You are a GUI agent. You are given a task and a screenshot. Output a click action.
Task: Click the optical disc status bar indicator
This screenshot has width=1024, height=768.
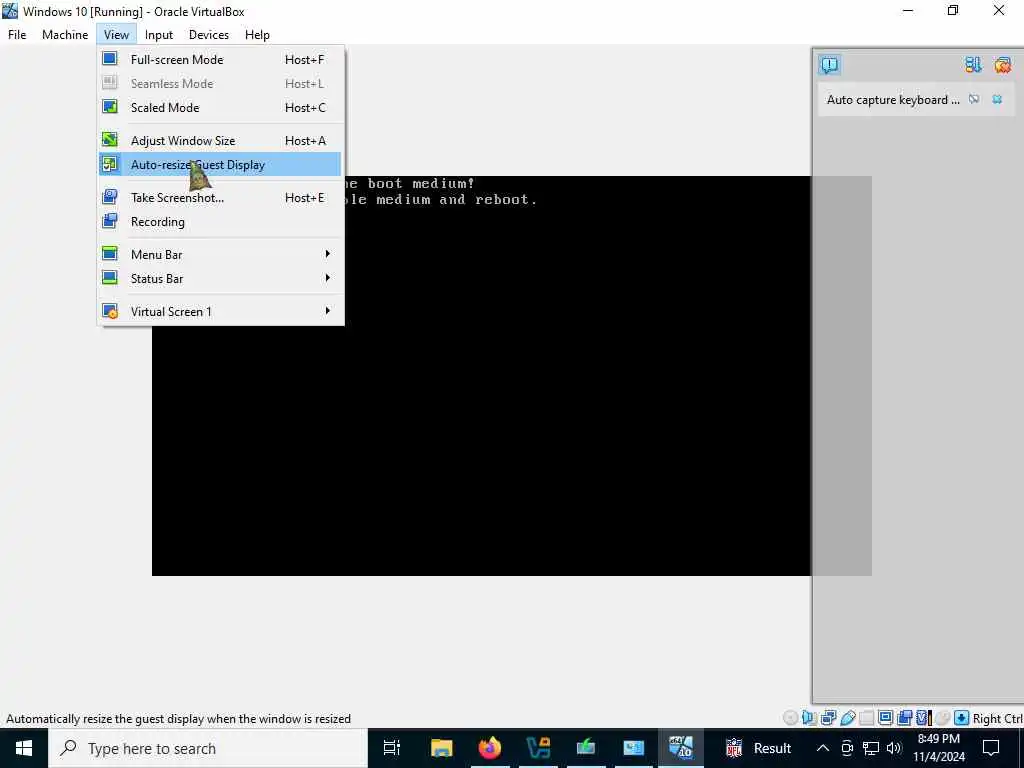click(x=790, y=718)
